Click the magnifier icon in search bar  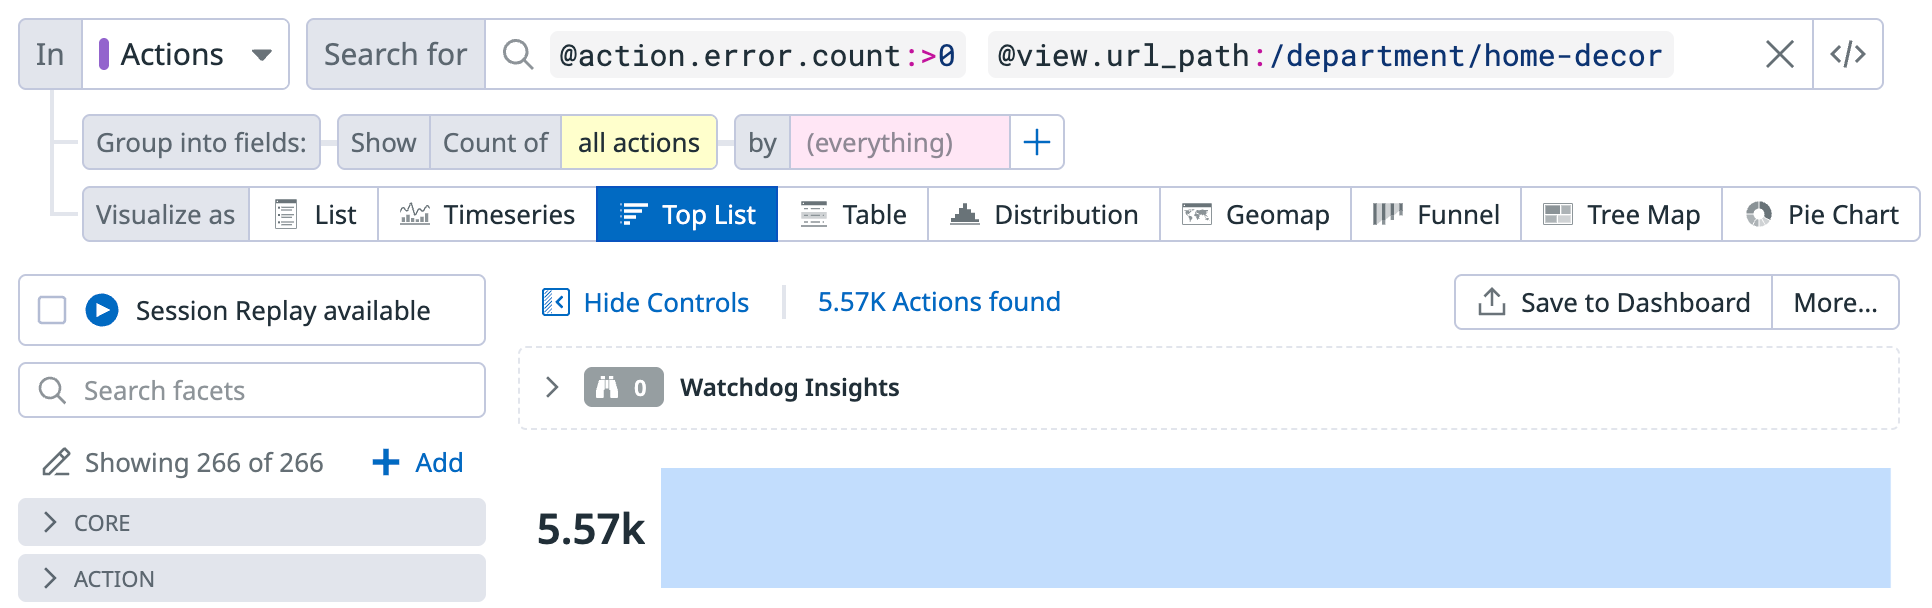517,54
